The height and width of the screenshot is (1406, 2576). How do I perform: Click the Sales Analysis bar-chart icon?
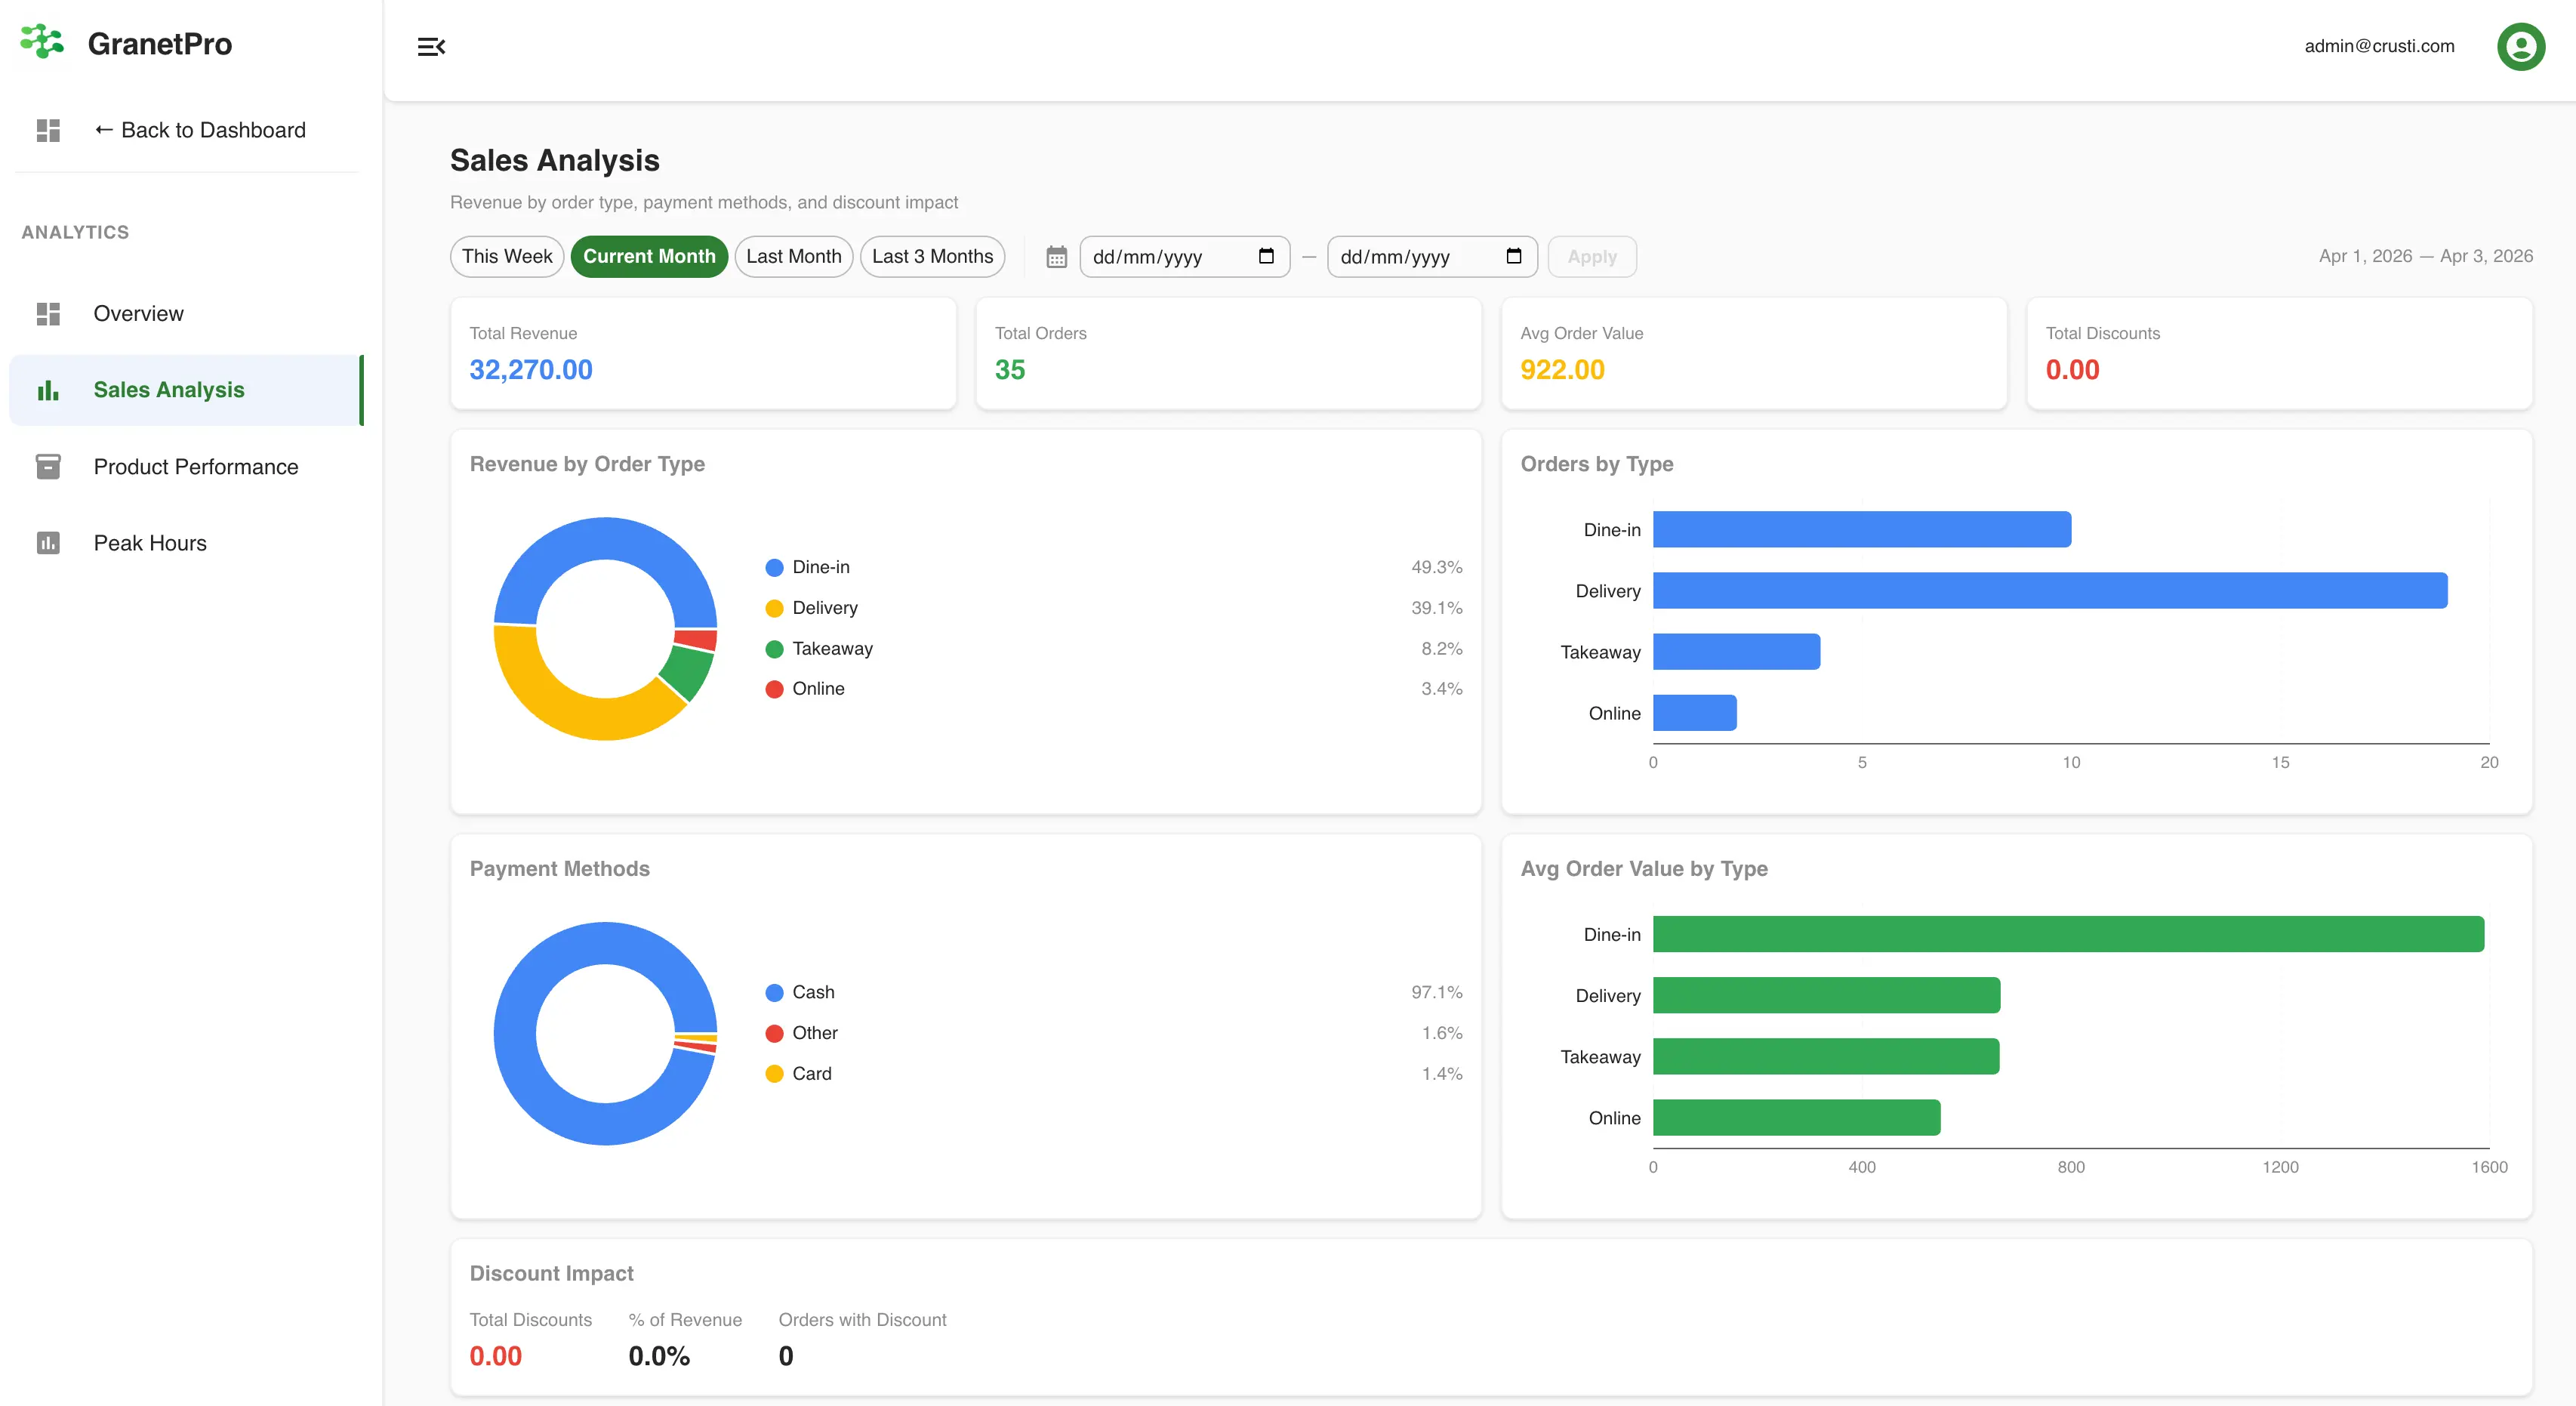[x=48, y=390]
